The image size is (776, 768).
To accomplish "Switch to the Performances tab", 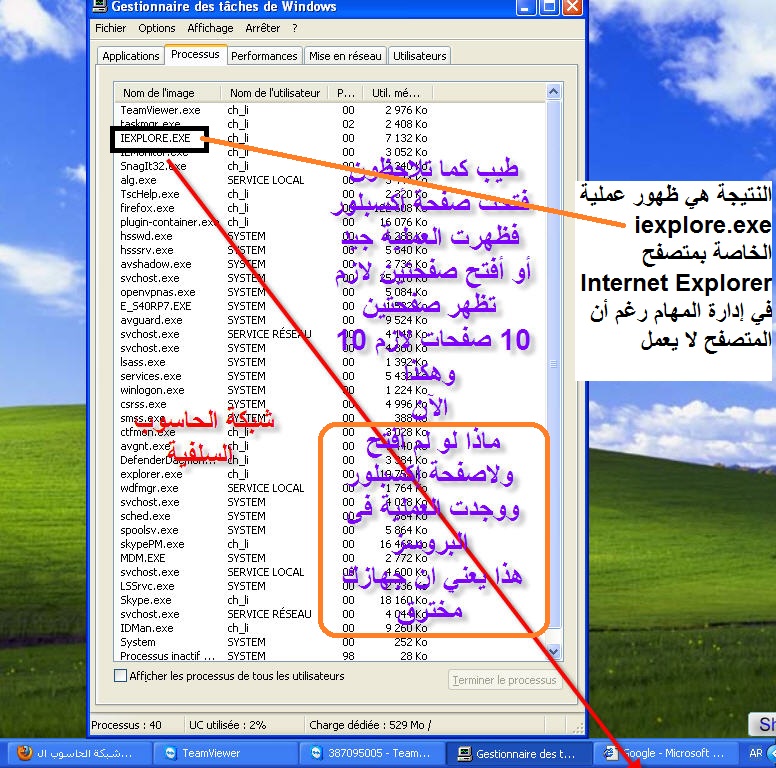I will [x=265, y=56].
